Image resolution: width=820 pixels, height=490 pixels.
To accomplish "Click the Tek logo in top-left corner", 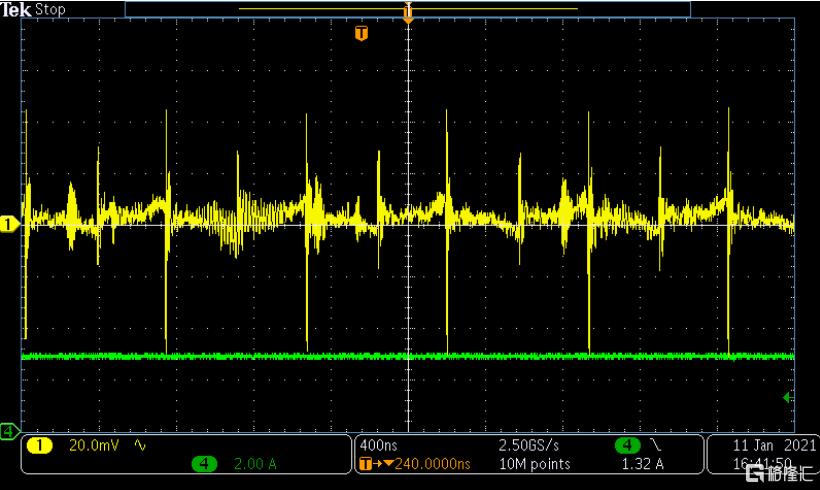I will point(16,9).
